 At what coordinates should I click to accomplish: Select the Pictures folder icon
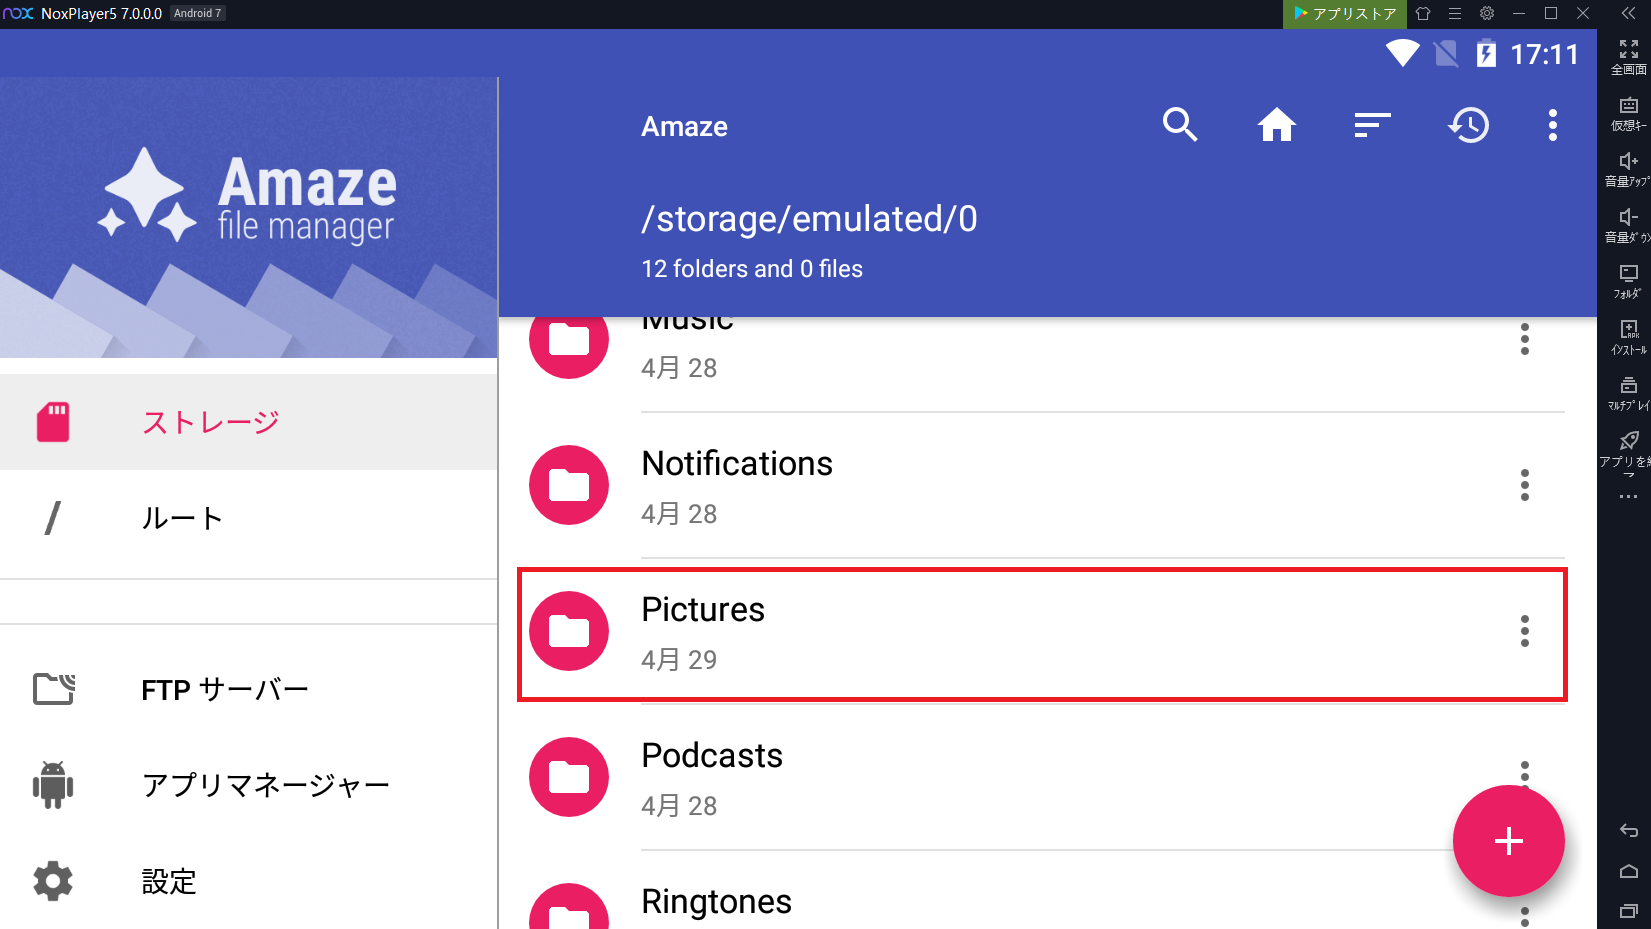[569, 631]
